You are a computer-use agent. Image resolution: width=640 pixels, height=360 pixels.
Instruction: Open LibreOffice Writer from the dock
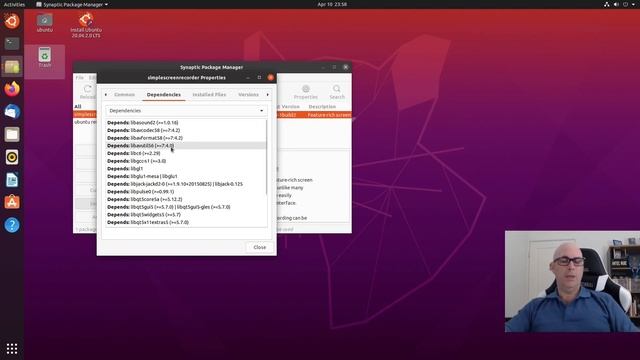click(x=12, y=180)
